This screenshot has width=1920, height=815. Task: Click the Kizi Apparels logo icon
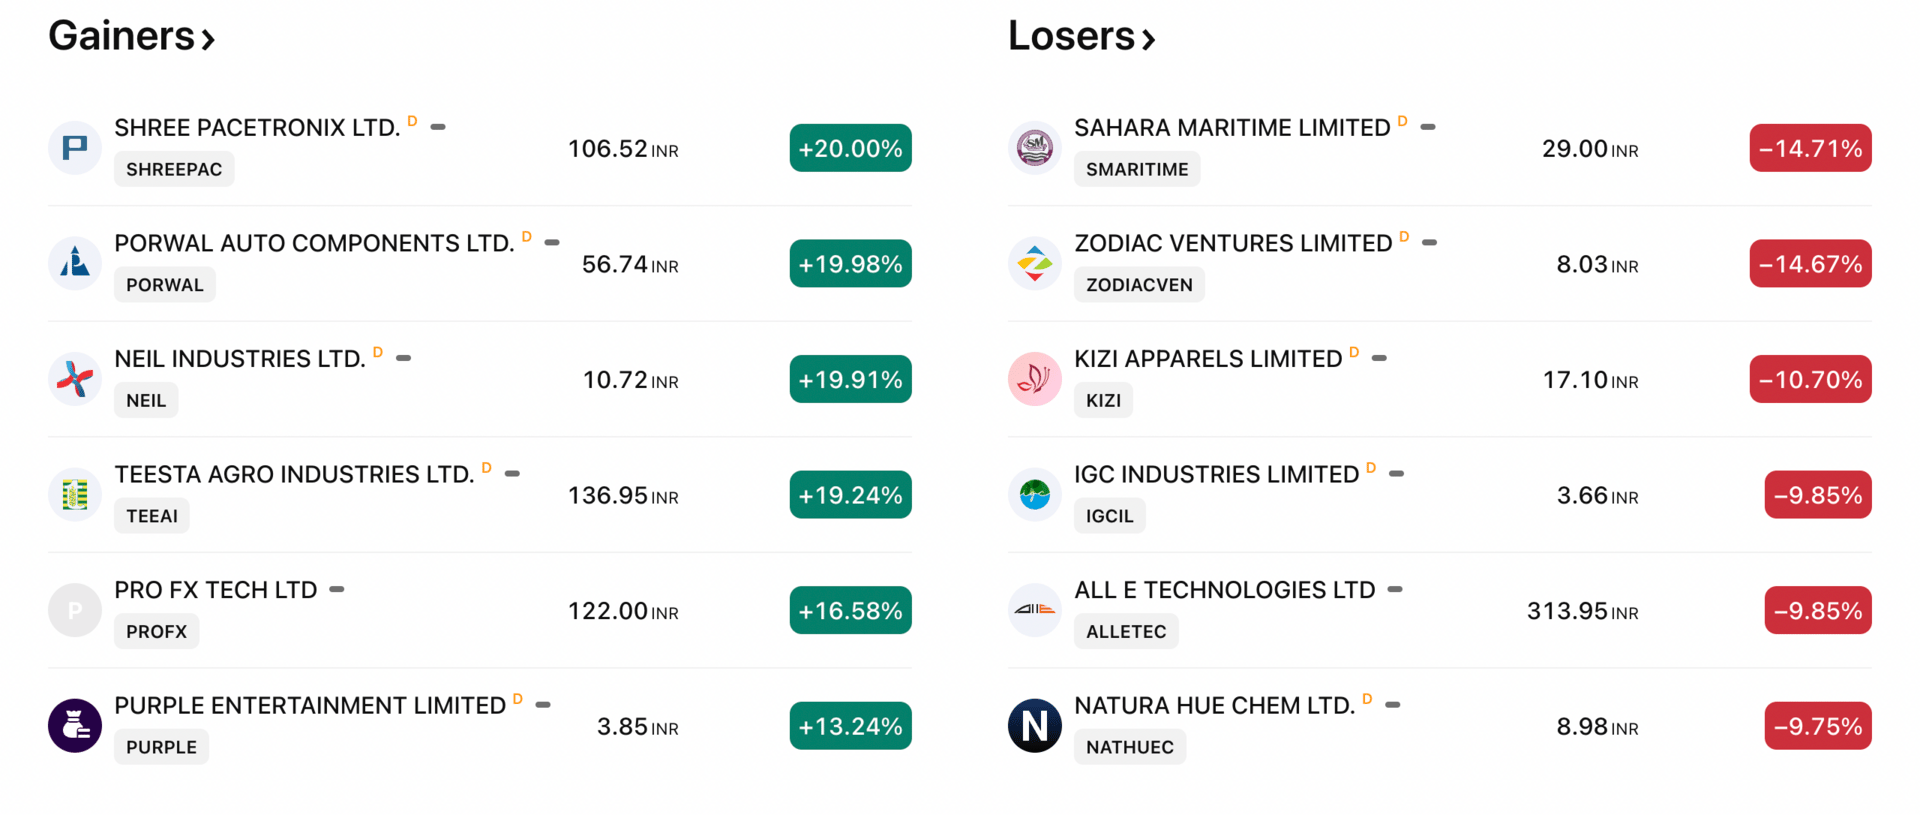tap(1035, 379)
